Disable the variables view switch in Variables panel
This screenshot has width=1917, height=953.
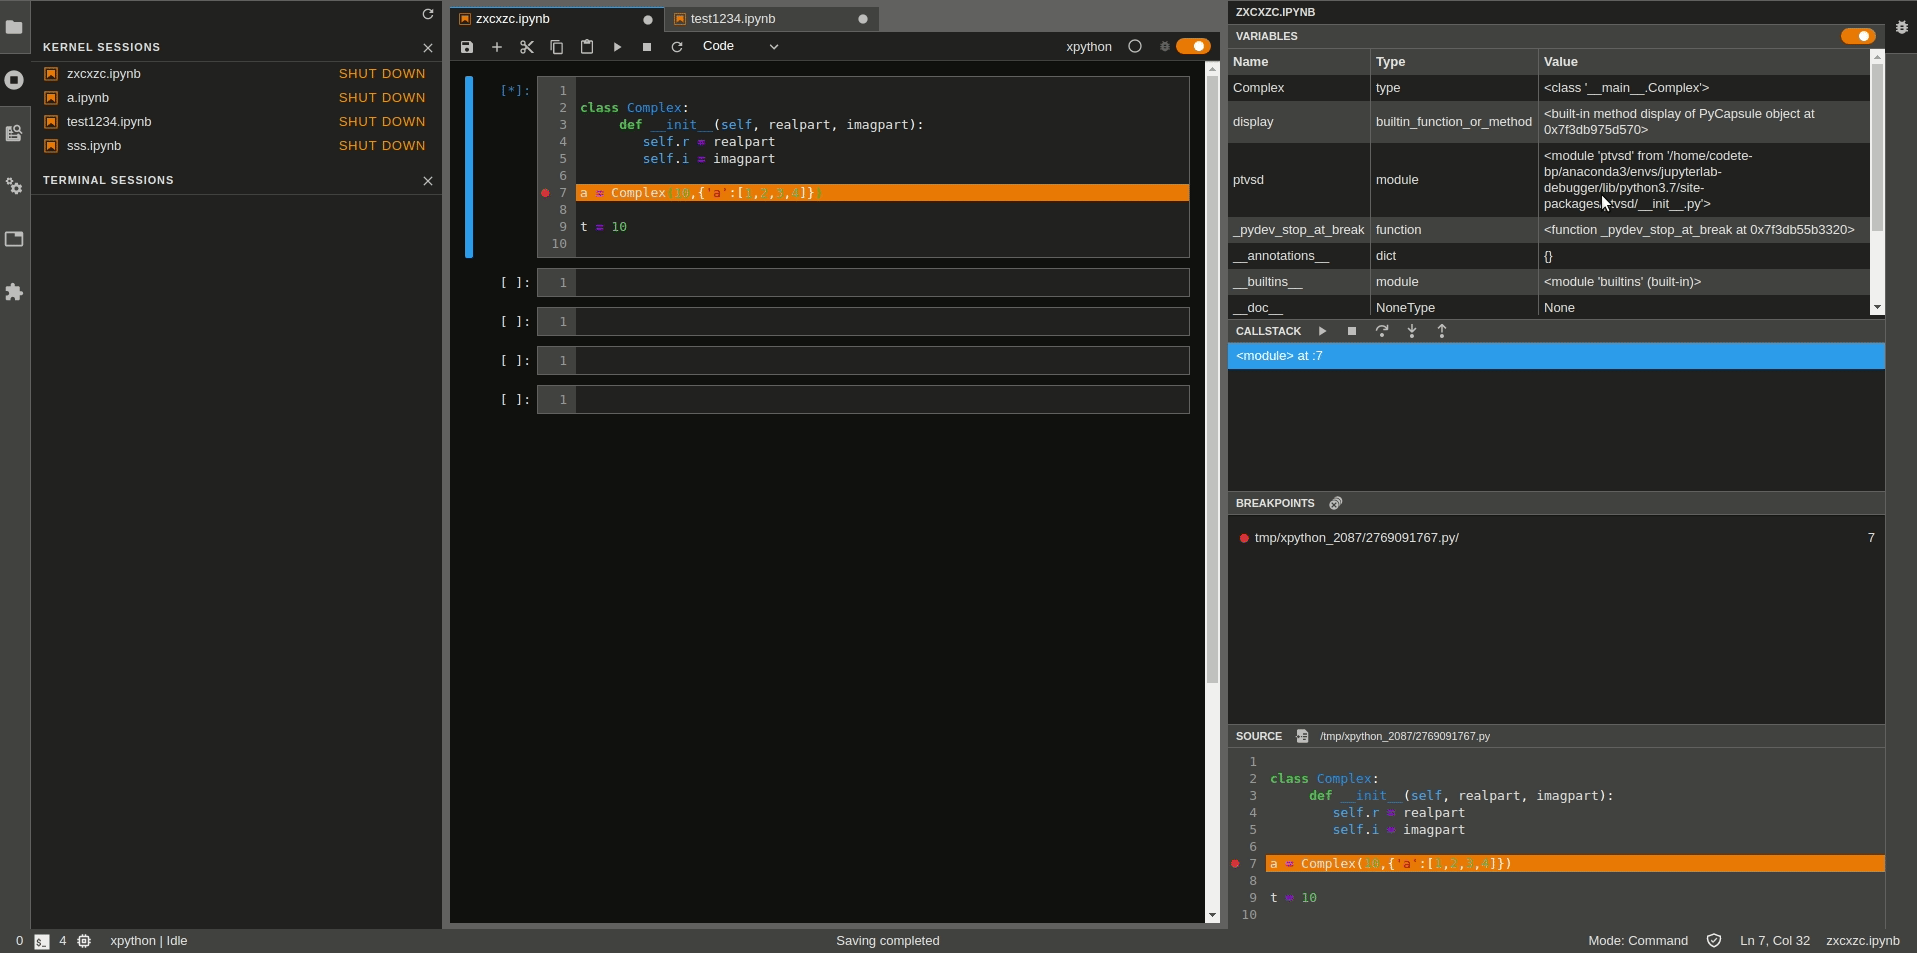coord(1858,36)
